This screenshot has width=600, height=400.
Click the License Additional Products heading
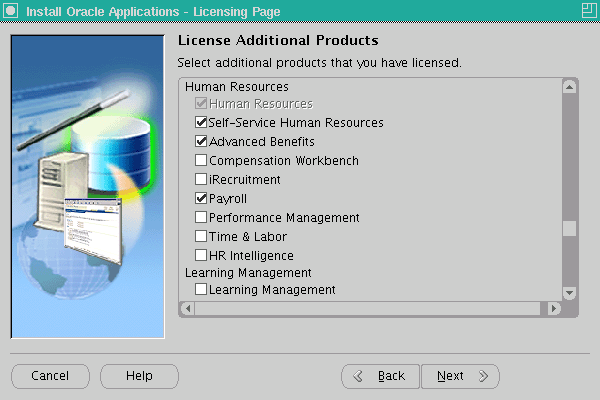click(278, 41)
